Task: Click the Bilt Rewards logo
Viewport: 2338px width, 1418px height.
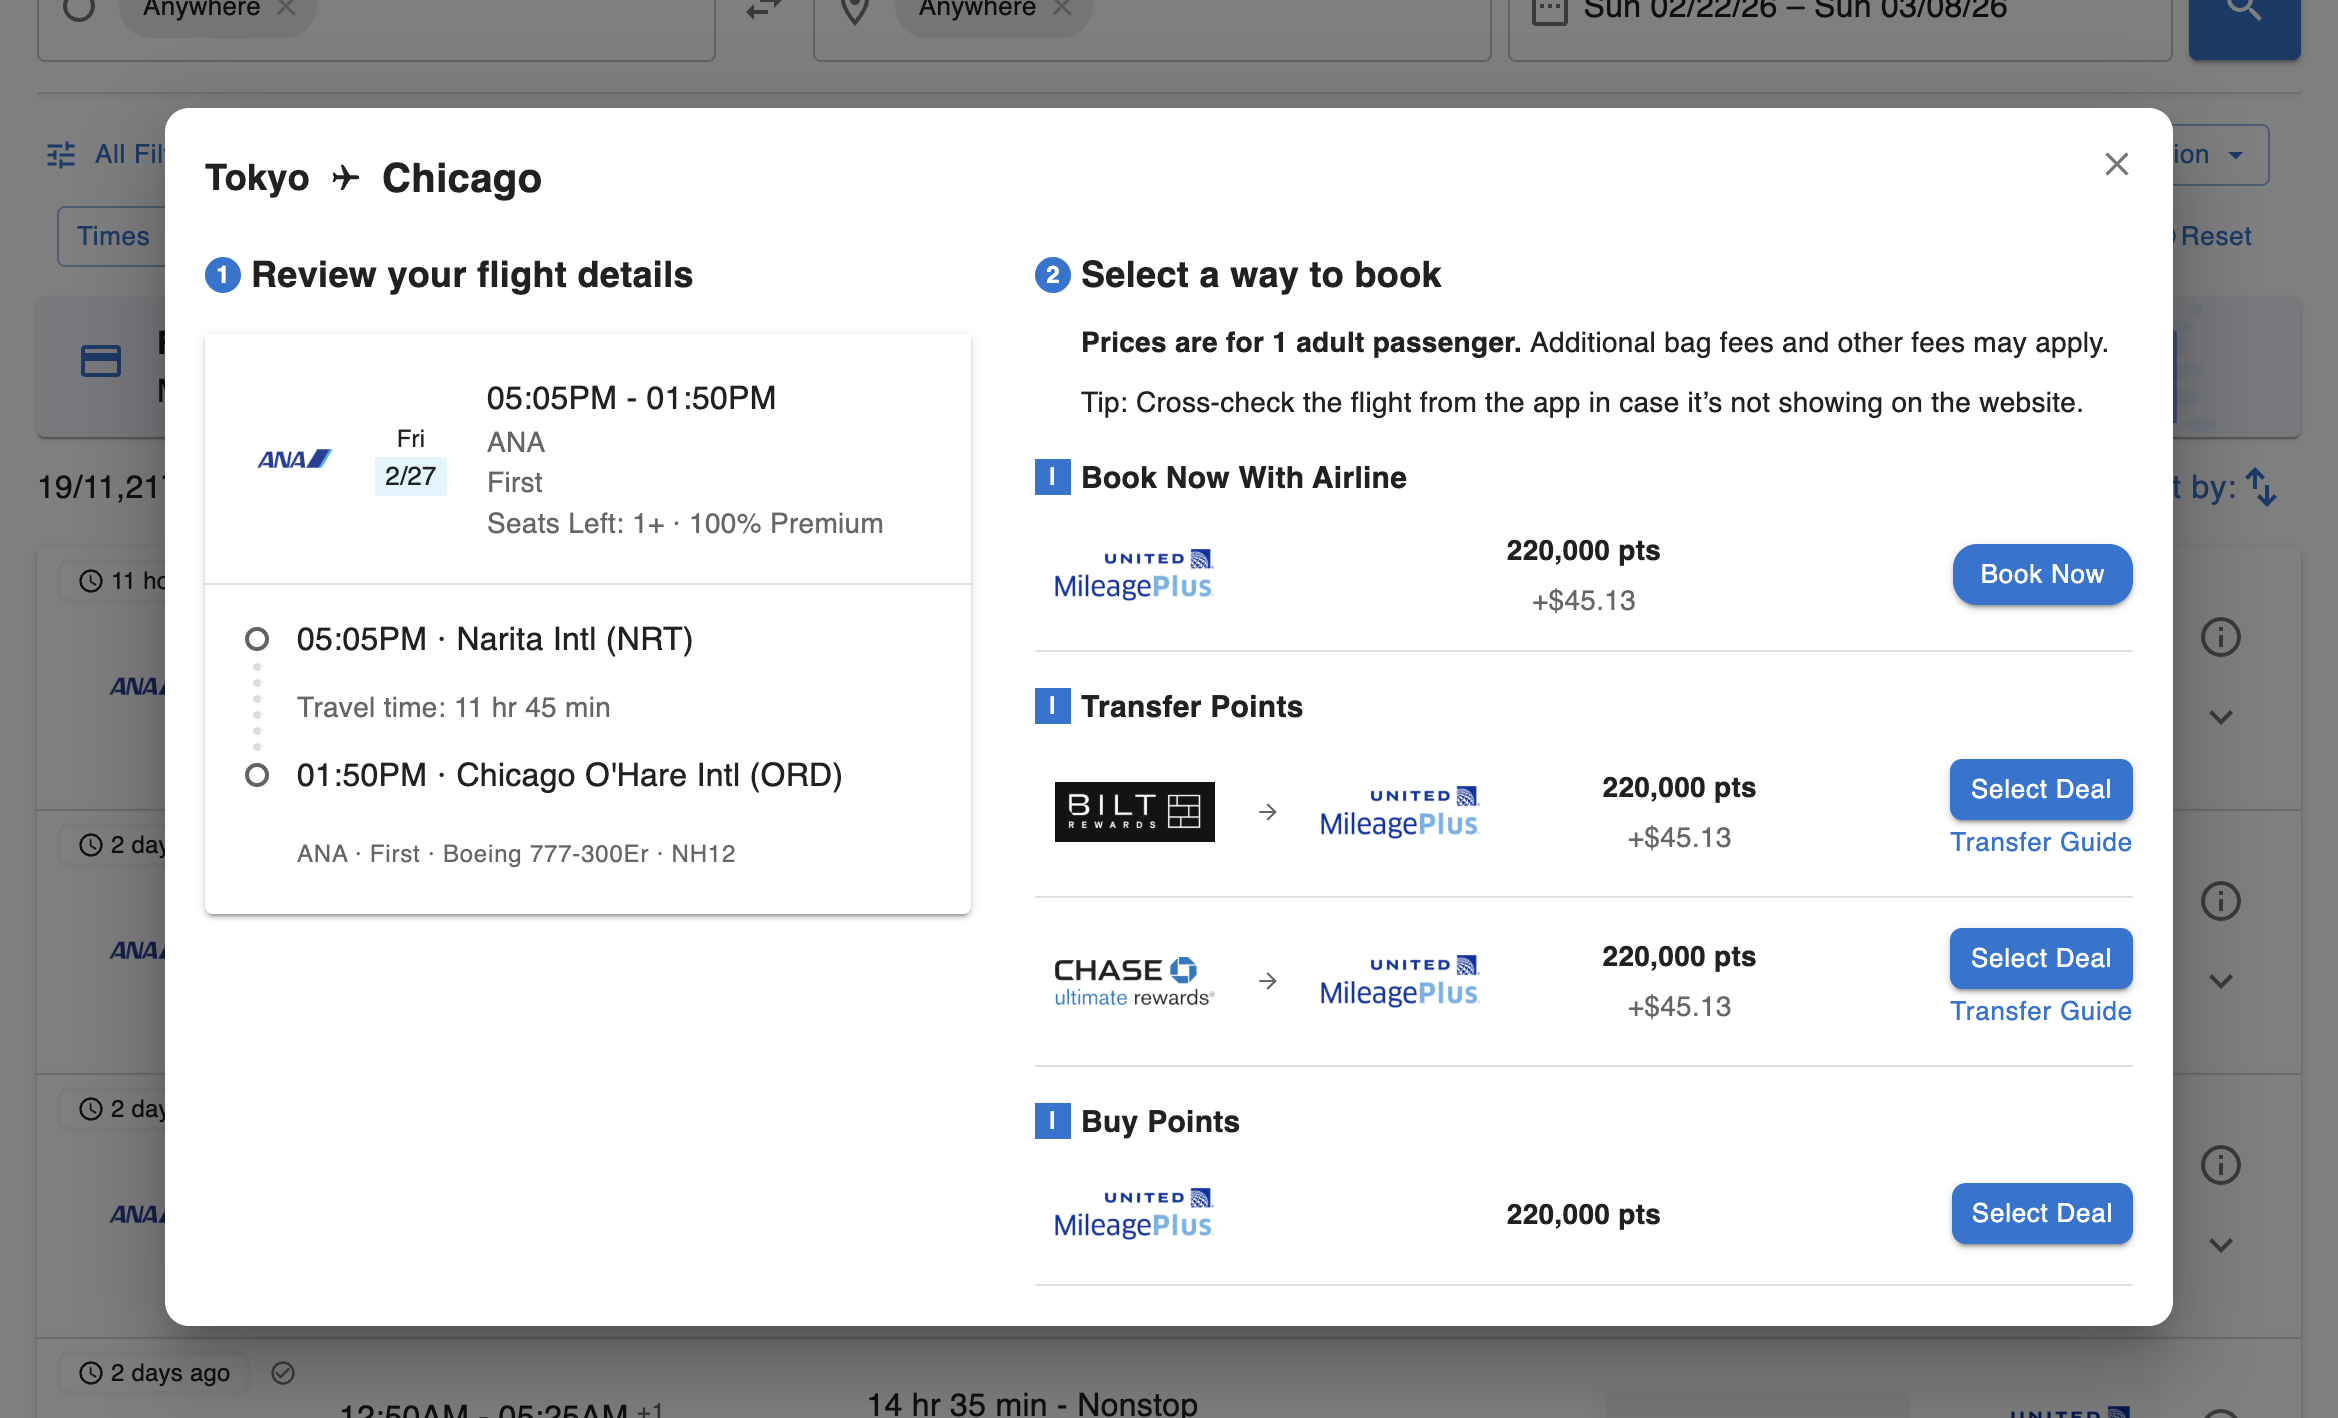Action: pos(1134,812)
